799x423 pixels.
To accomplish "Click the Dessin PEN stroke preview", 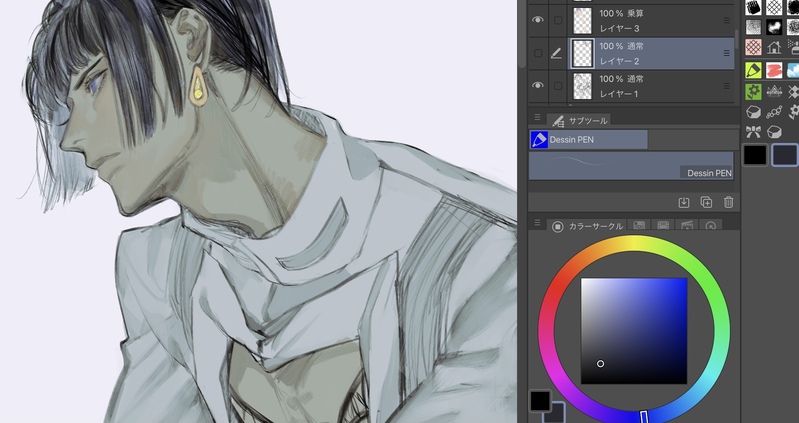I will coord(631,165).
